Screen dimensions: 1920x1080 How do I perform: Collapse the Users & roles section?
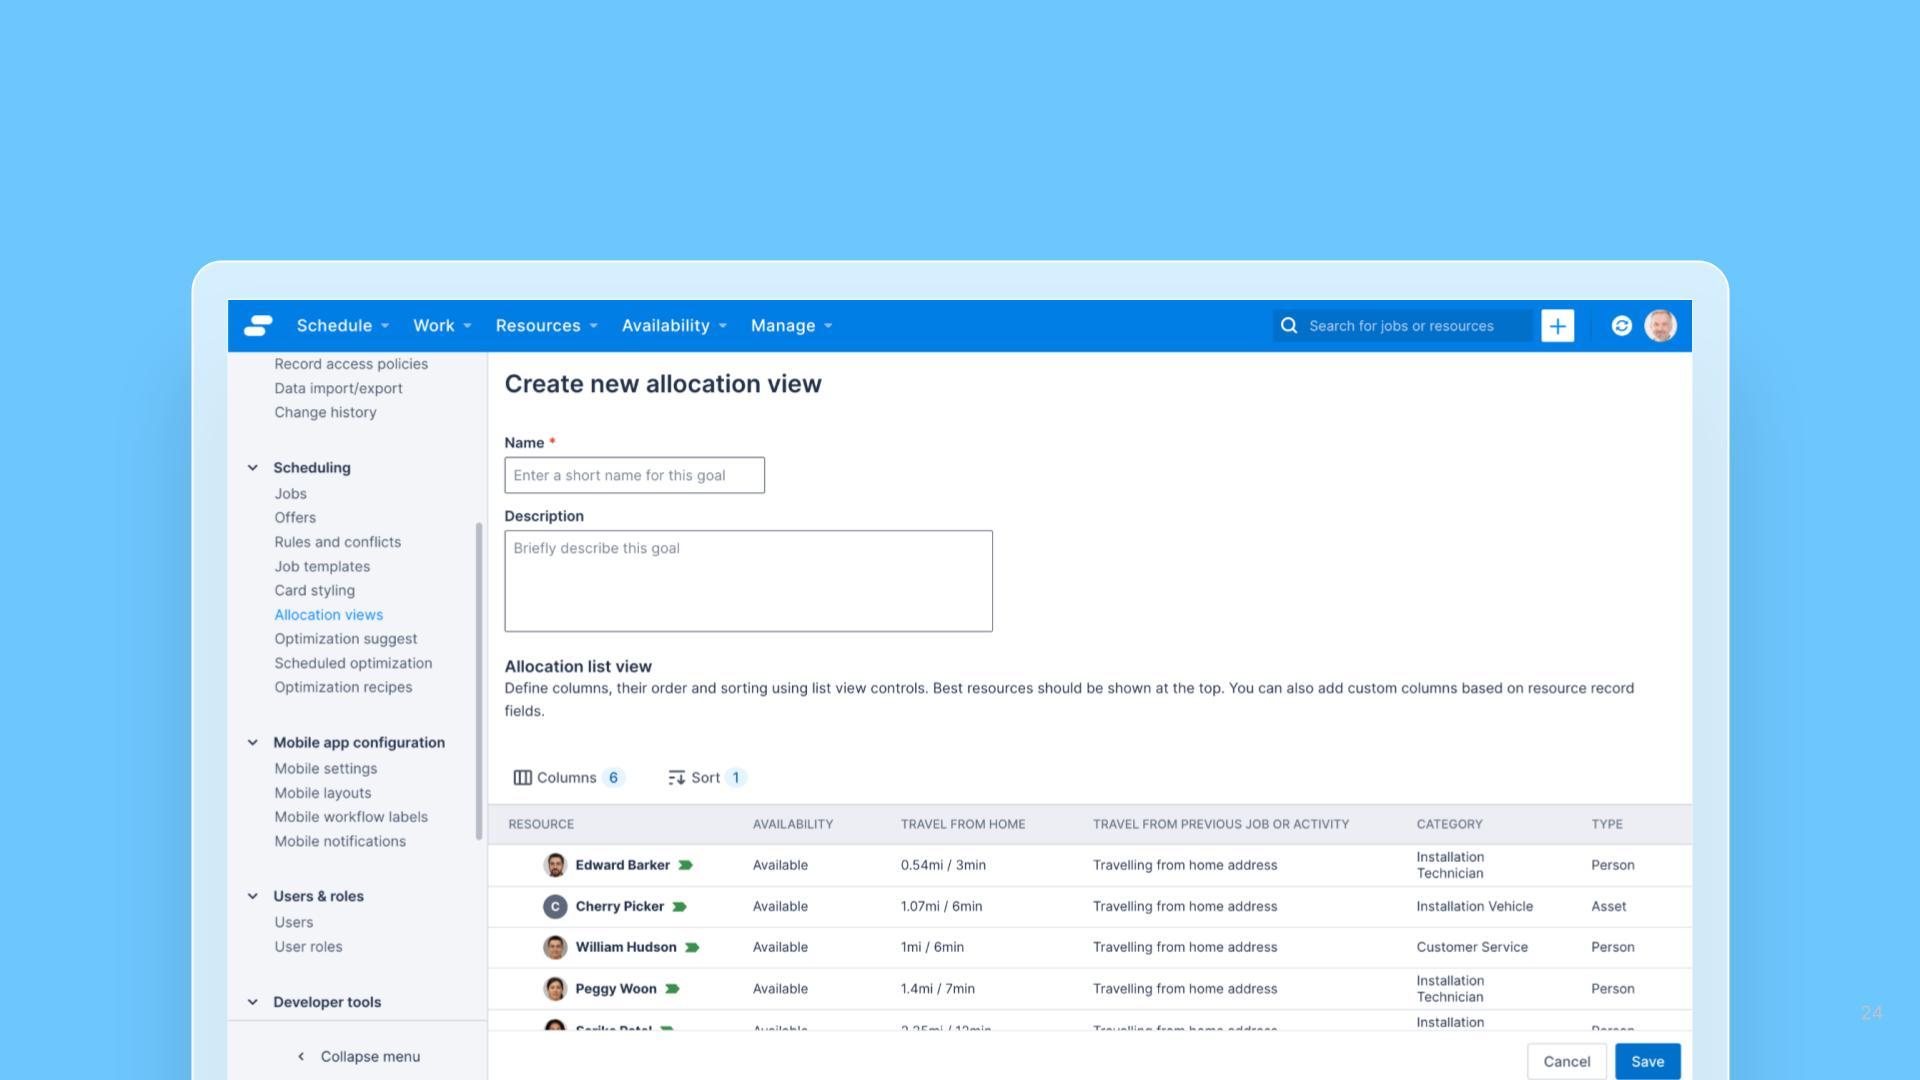click(253, 897)
